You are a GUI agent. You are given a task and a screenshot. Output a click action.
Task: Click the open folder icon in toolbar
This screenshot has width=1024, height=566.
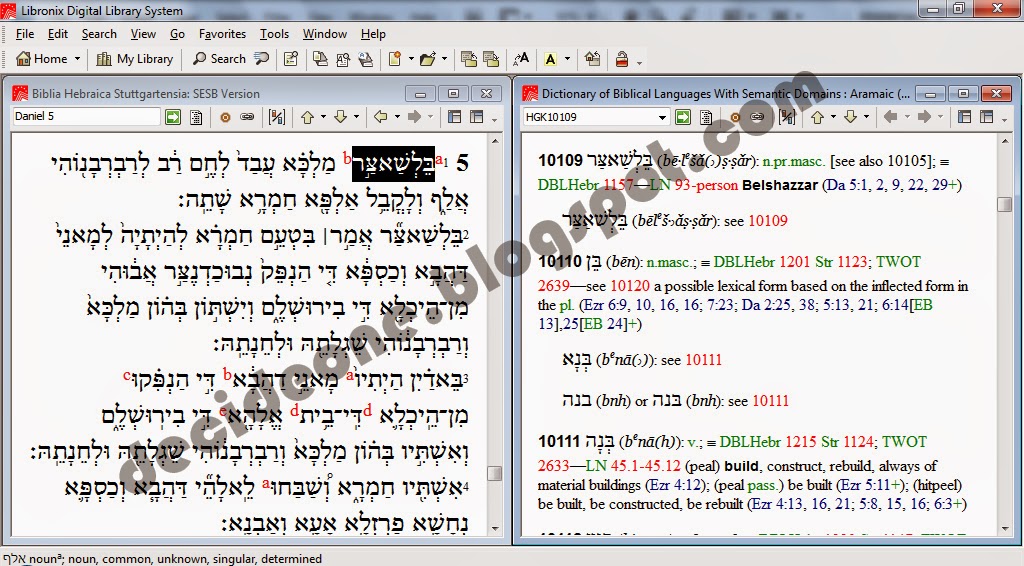[x=428, y=59]
